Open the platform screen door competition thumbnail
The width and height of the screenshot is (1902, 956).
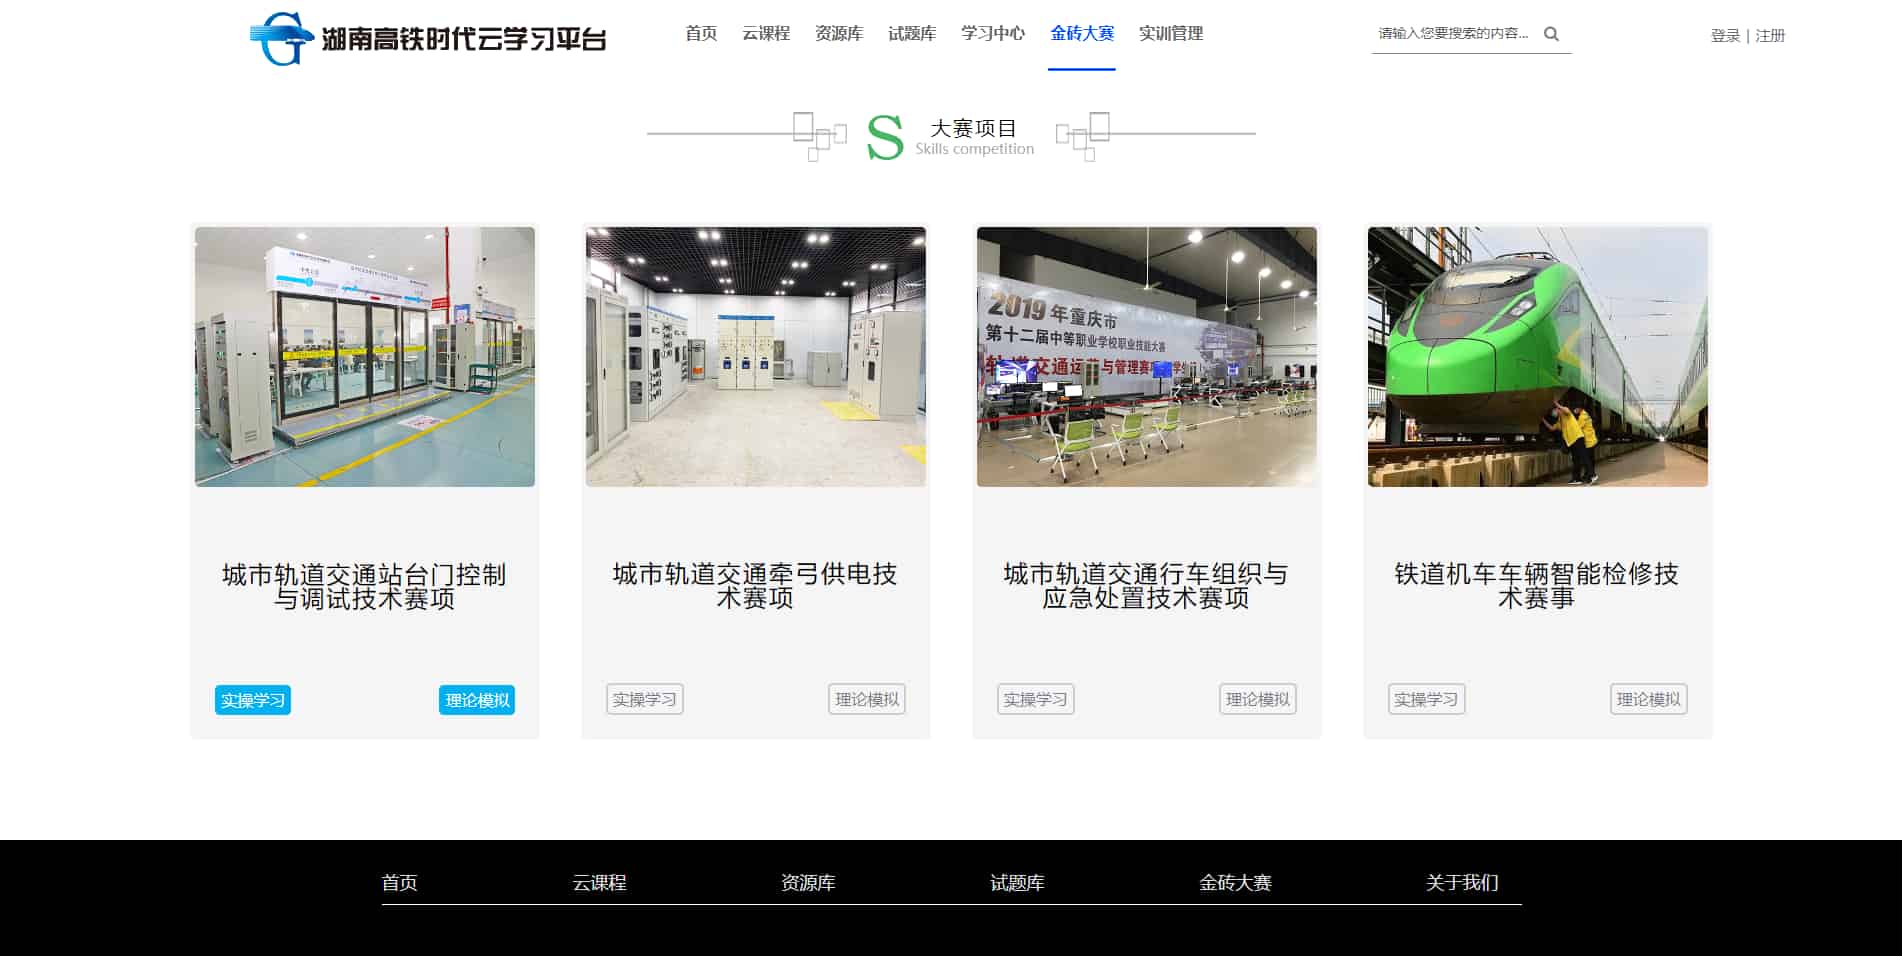point(365,357)
